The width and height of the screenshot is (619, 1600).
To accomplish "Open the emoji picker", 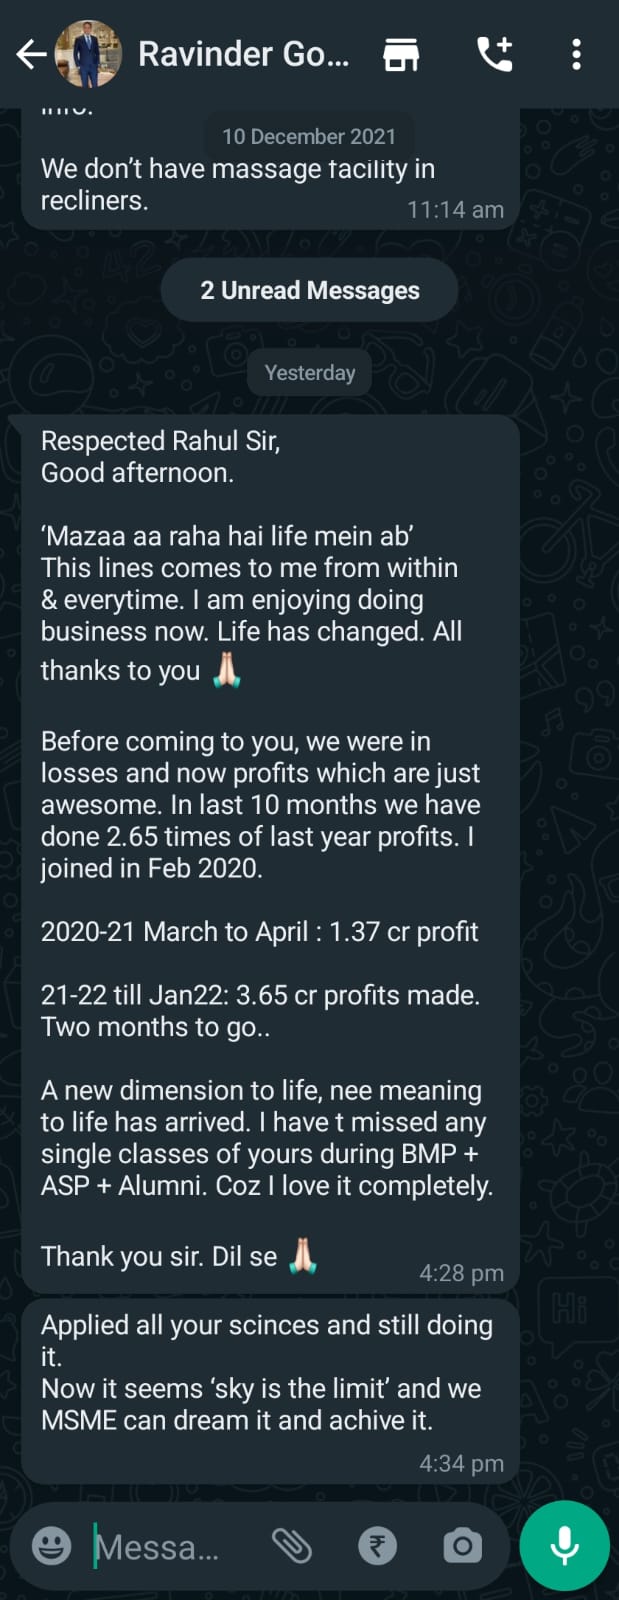I will tap(51, 1546).
